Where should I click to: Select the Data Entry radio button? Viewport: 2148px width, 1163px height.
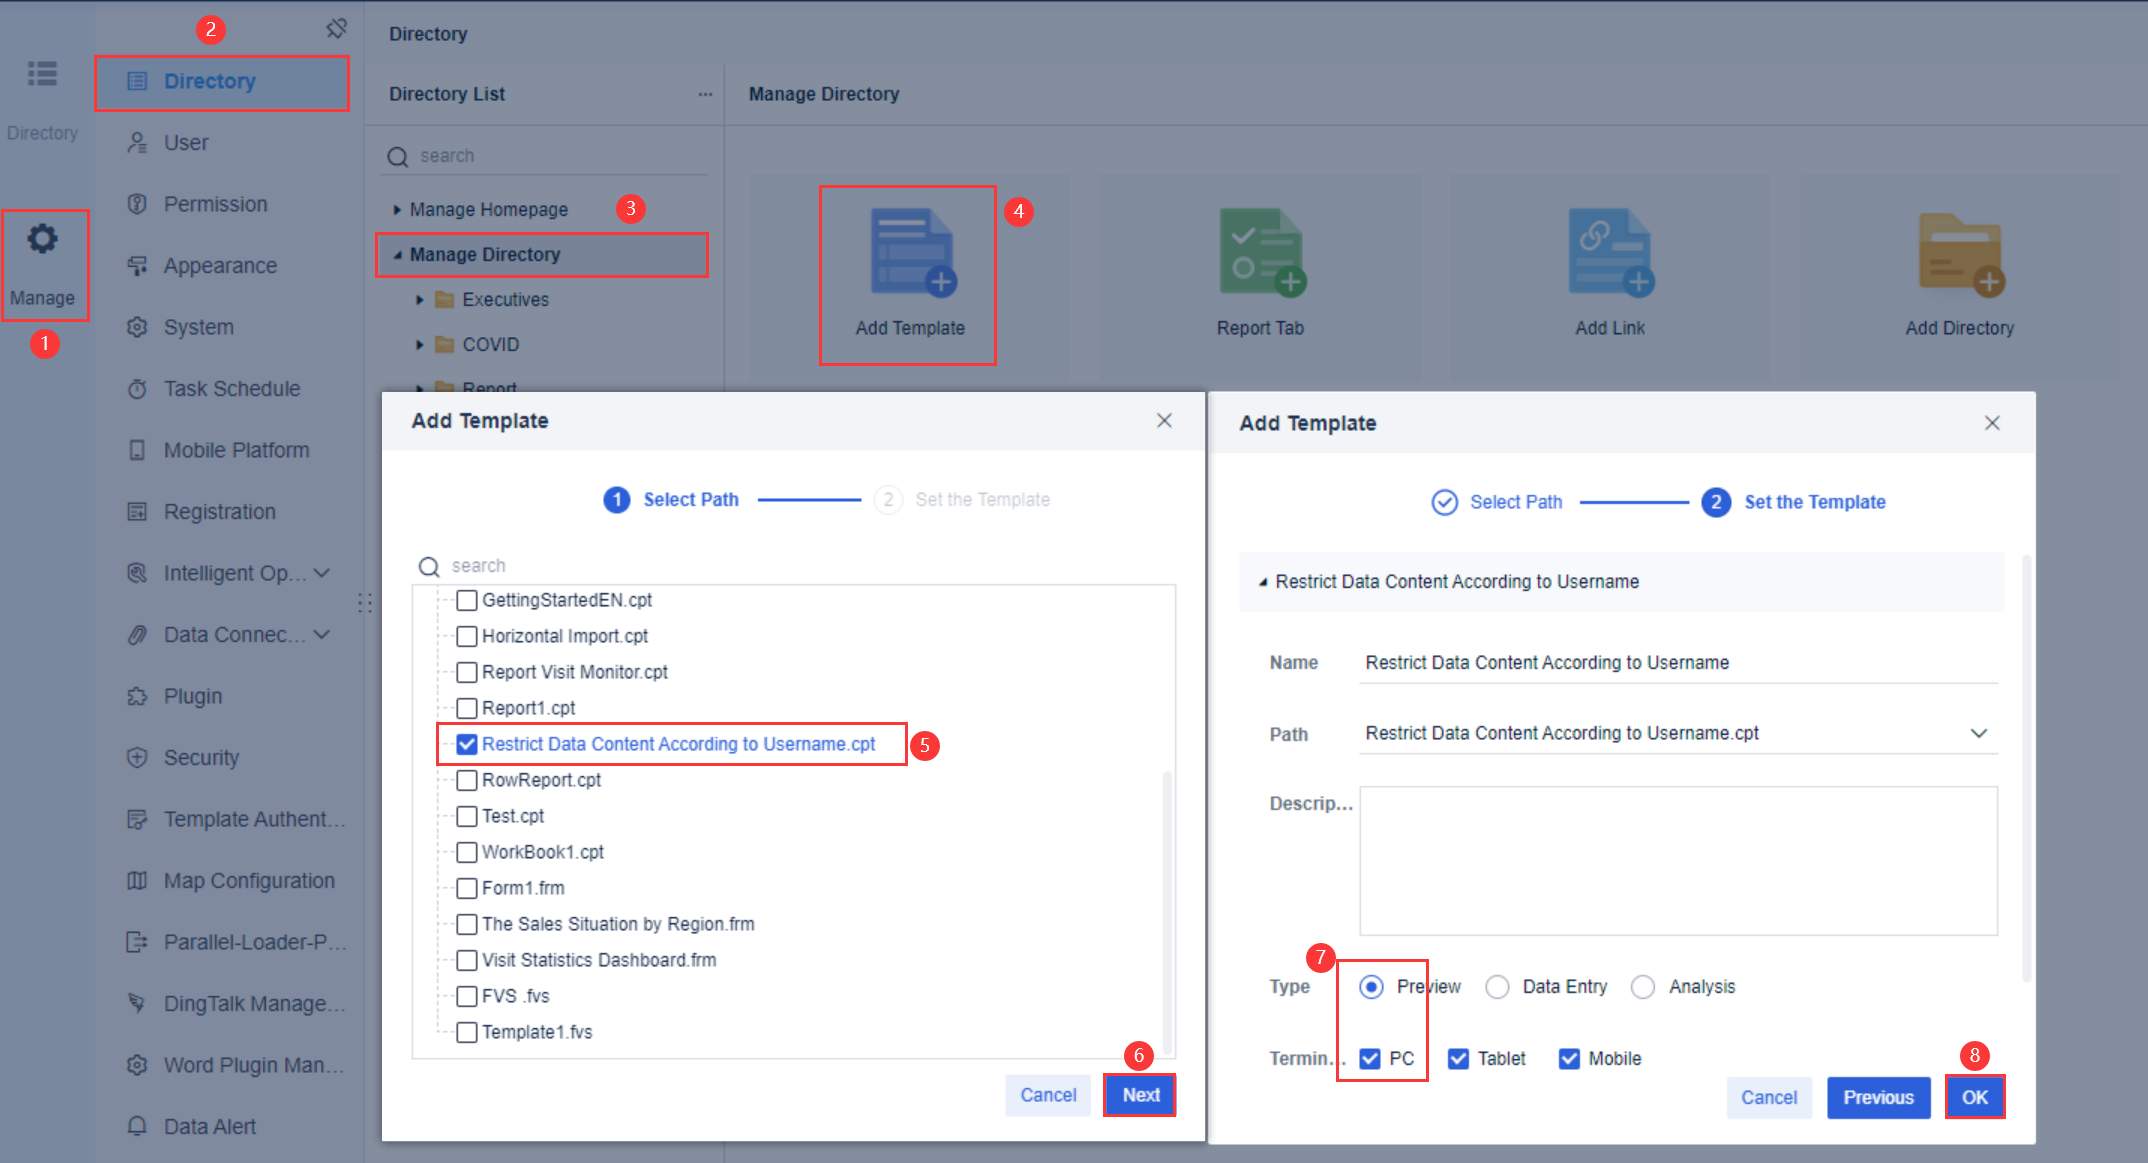coord(1497,987)
